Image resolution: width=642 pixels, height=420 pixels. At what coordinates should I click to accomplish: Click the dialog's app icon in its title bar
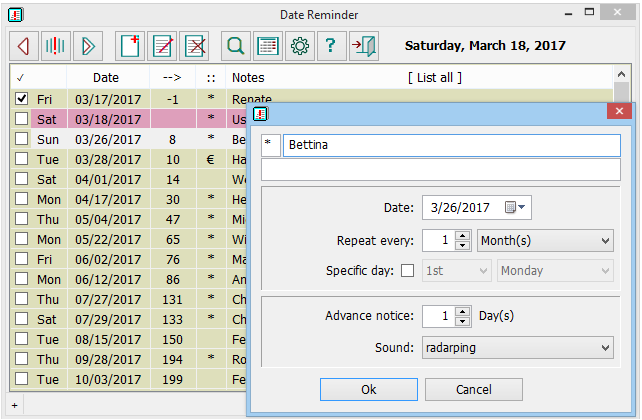[260, 113]
